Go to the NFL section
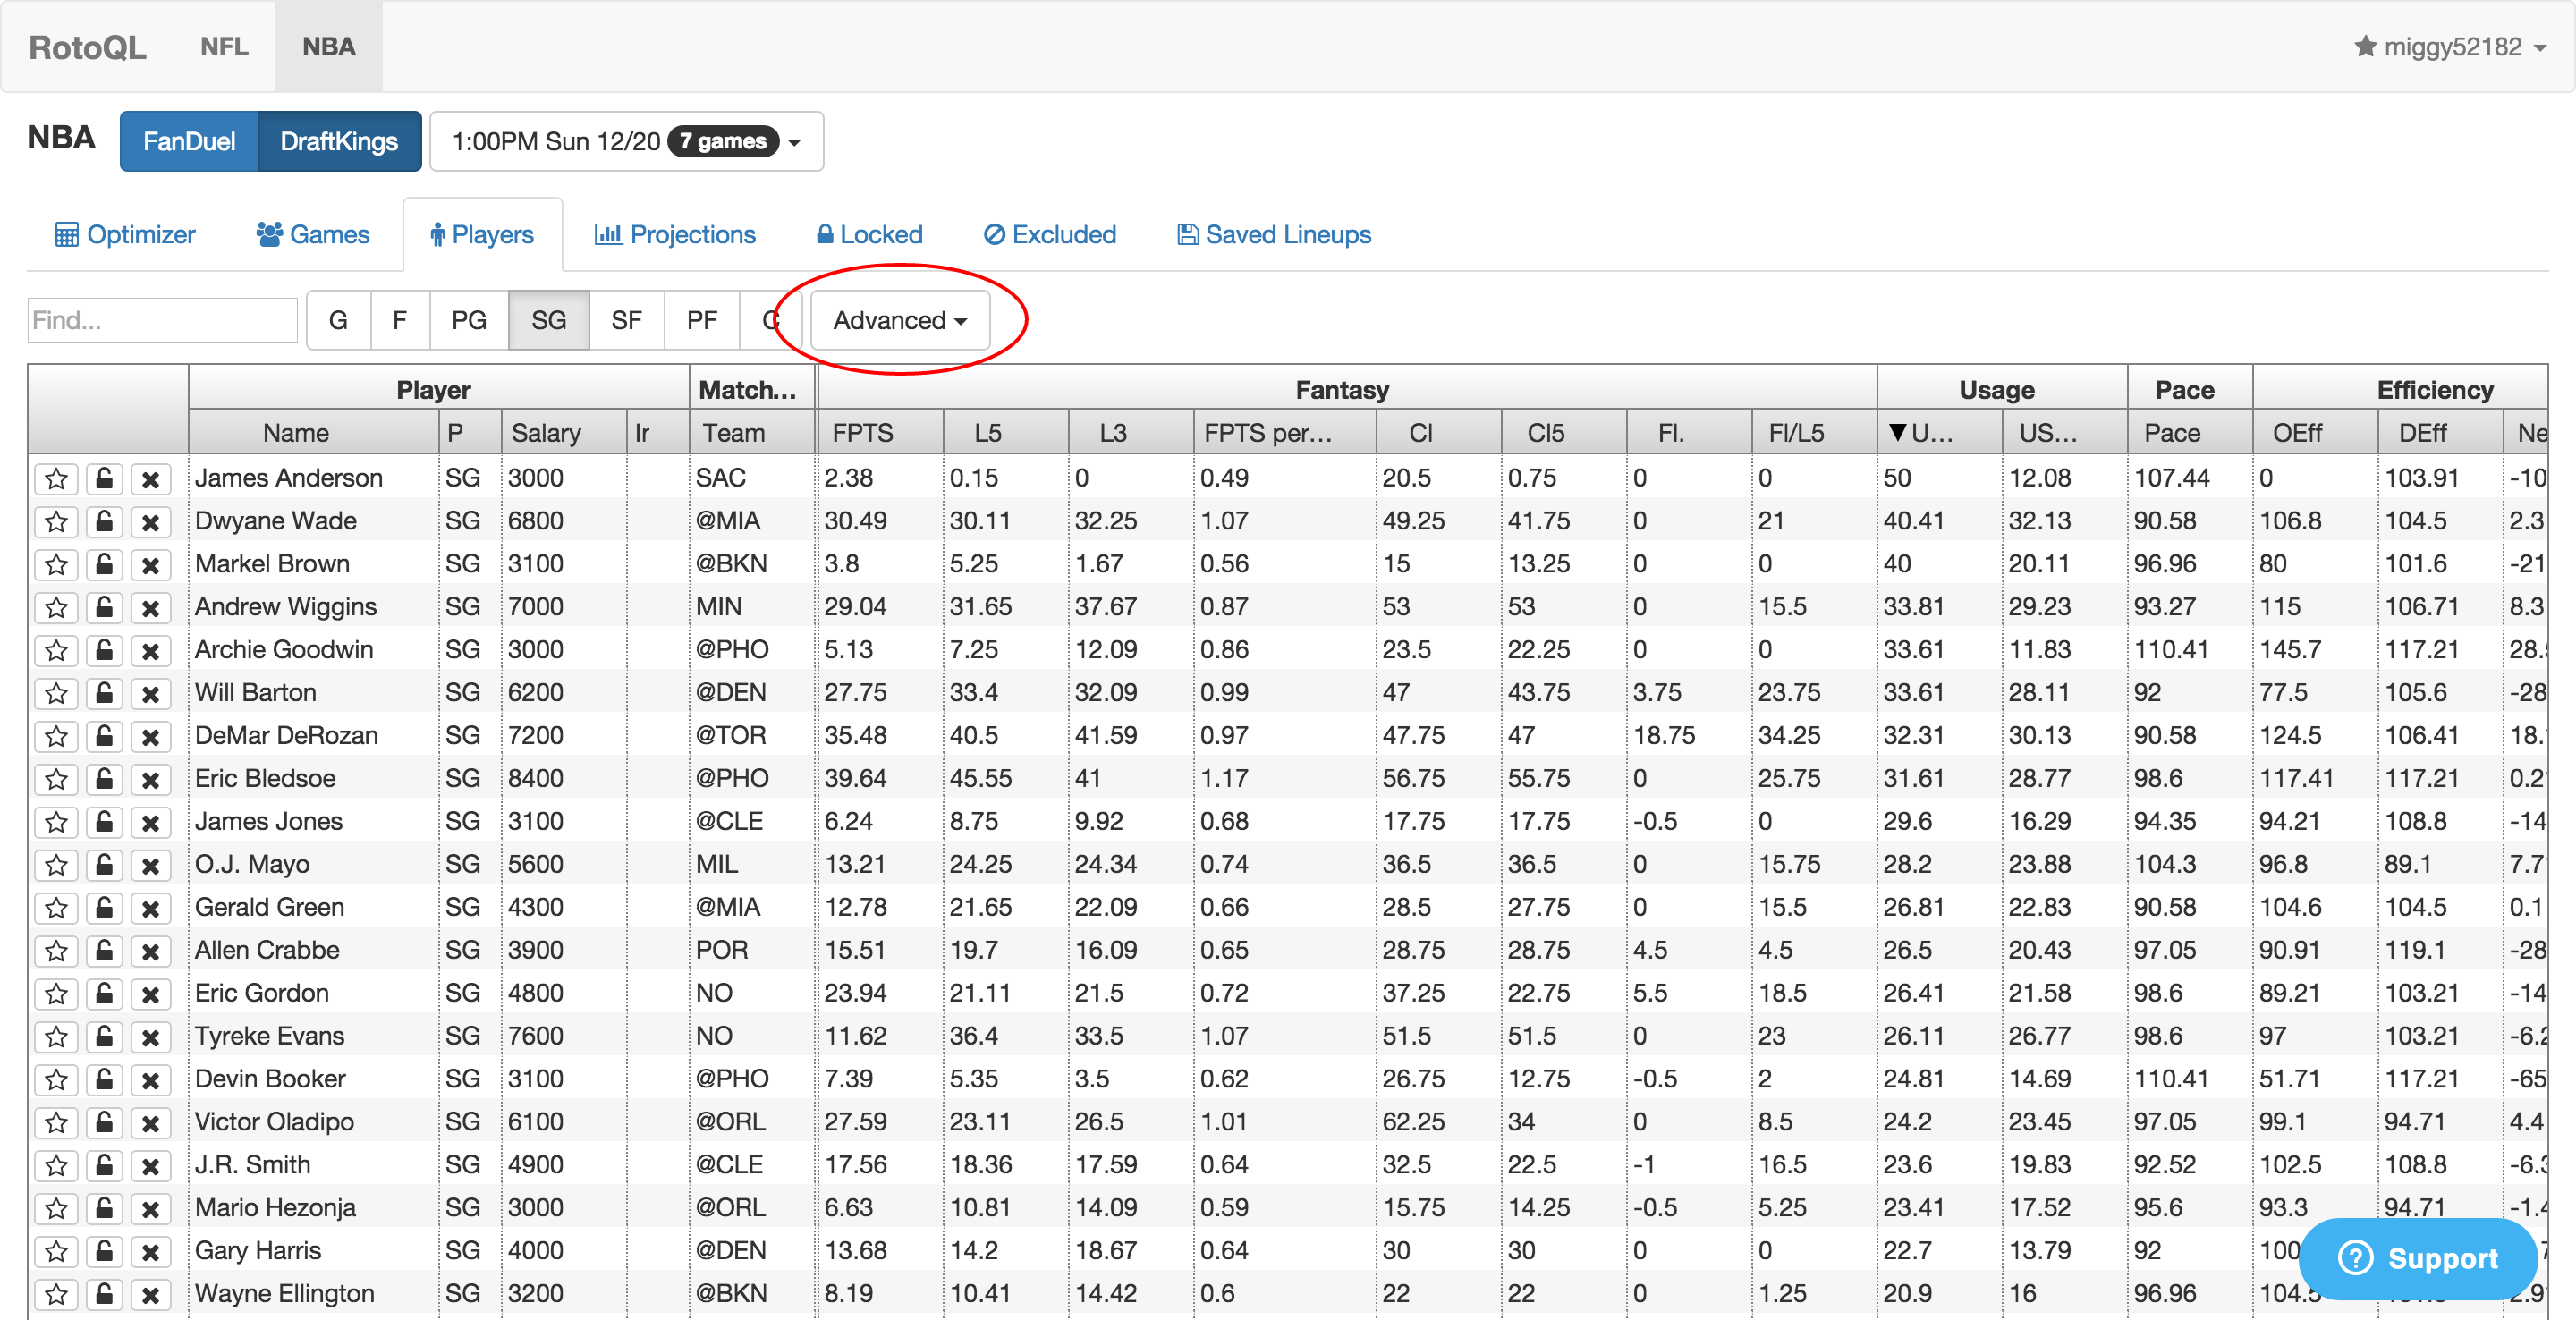This screenshot has height=1320, width=2576. tap(224, 46)
